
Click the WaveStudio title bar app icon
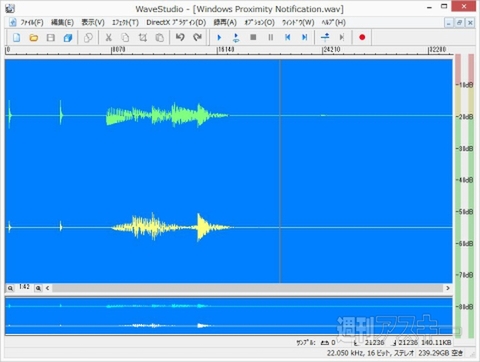pyautogui.click(x=11, y=8)
